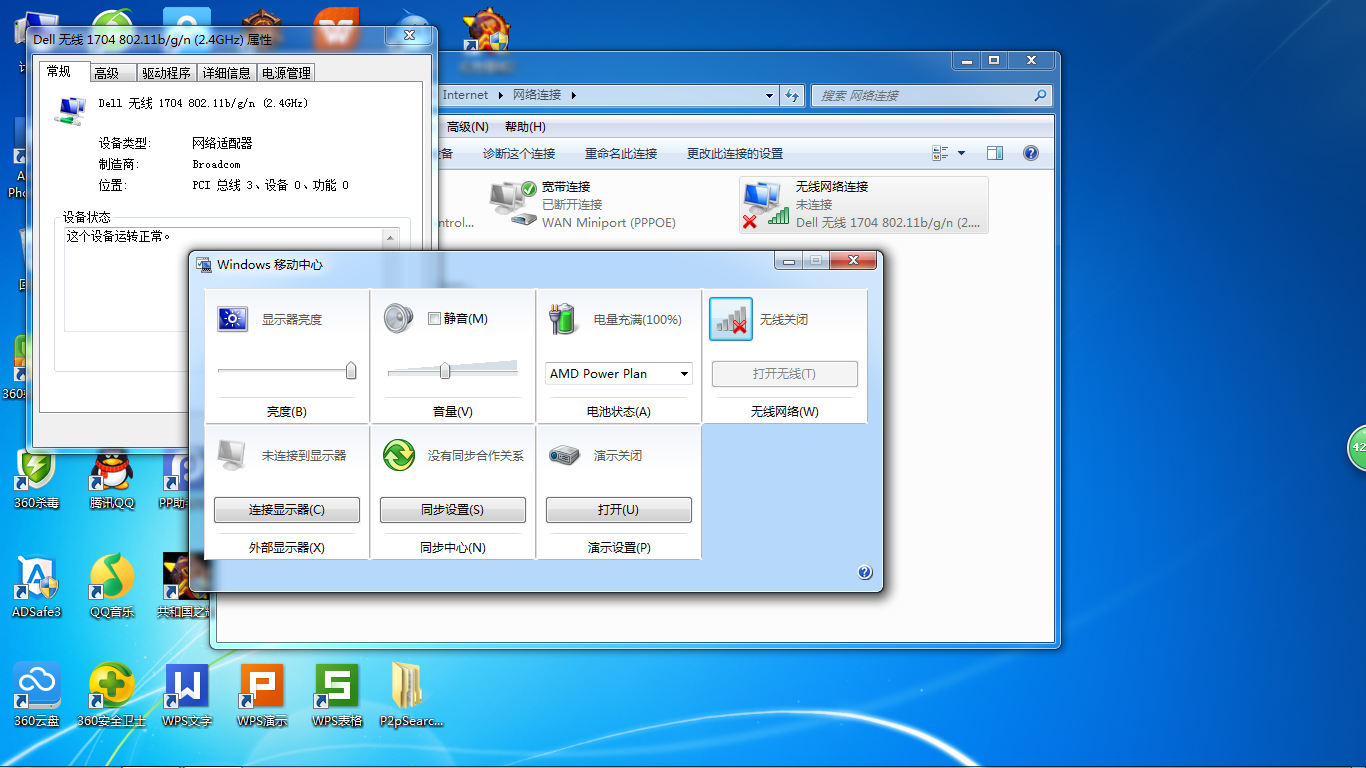Click the speaker volume icon in Mobility Center

tap(398, 319)
